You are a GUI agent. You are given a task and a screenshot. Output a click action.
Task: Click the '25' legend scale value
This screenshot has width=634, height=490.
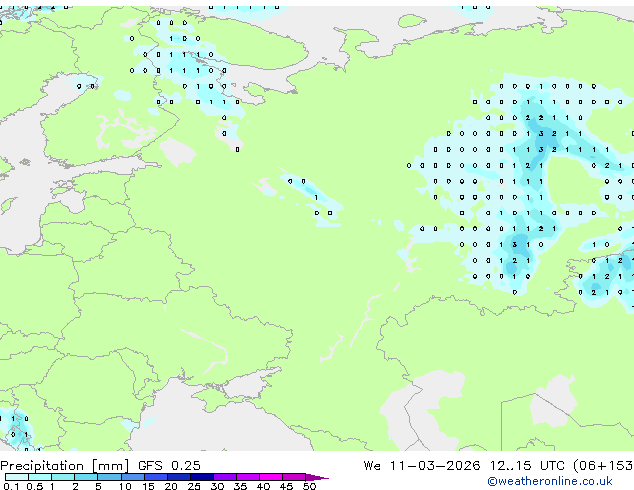(194, 486)
